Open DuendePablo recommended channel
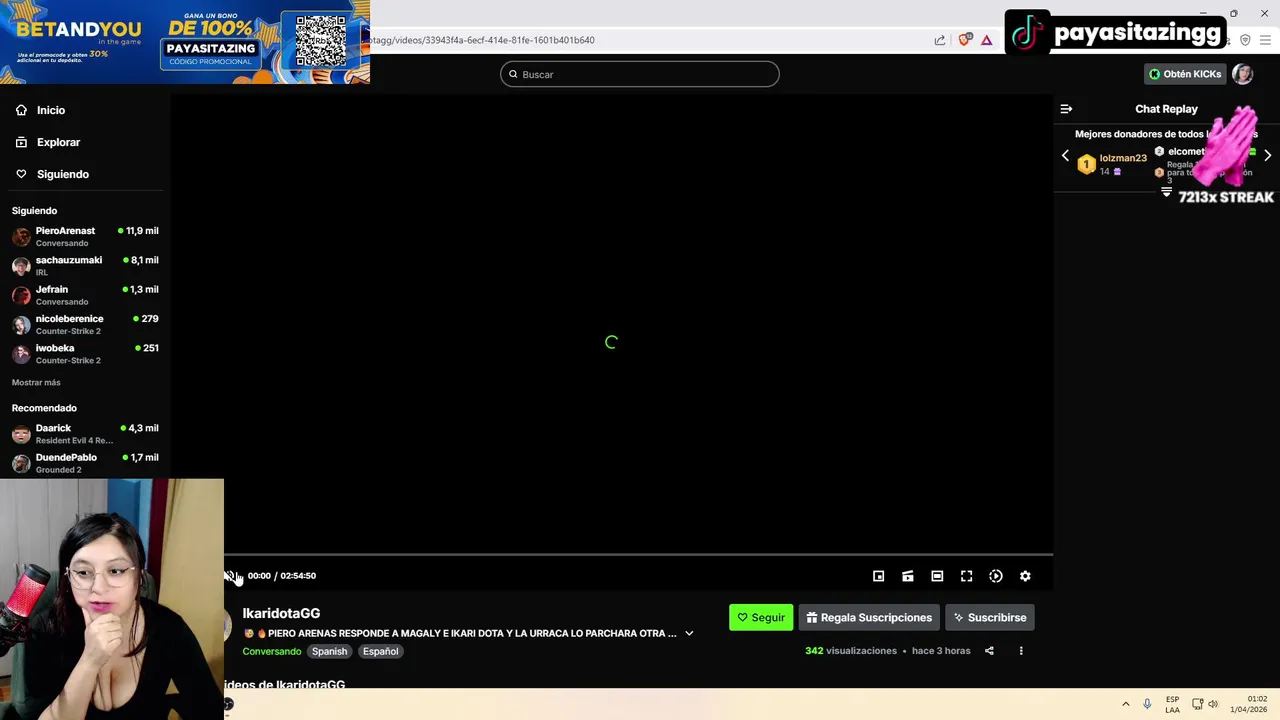The image size is (1280, 720). click(x=85, y=463)
